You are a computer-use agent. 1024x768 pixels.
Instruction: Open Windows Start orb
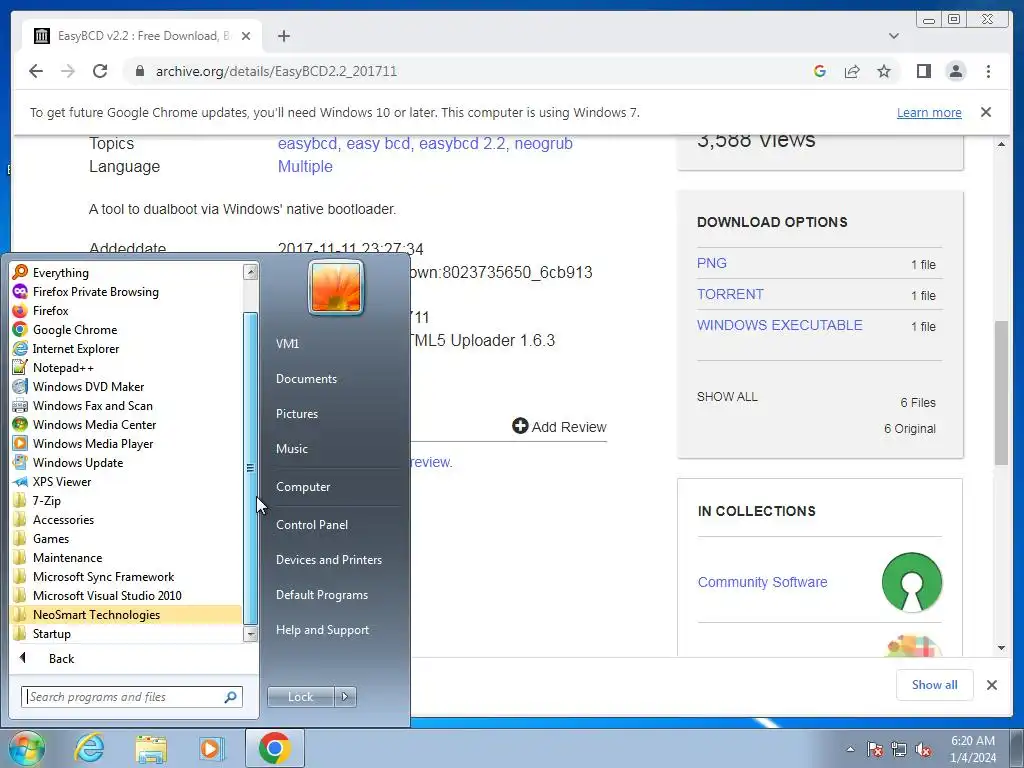(26, 748)
